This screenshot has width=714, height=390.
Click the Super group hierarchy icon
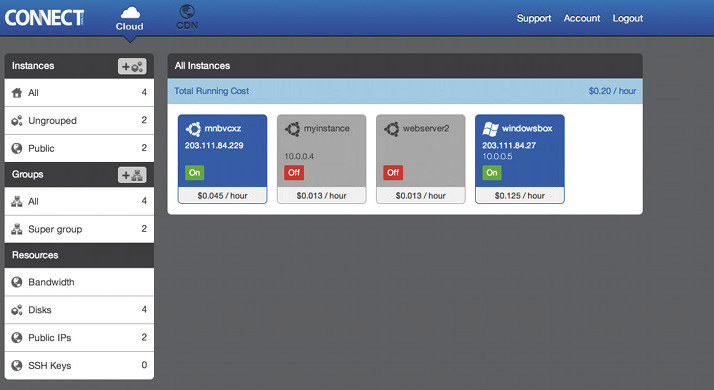tap(17, 229)
